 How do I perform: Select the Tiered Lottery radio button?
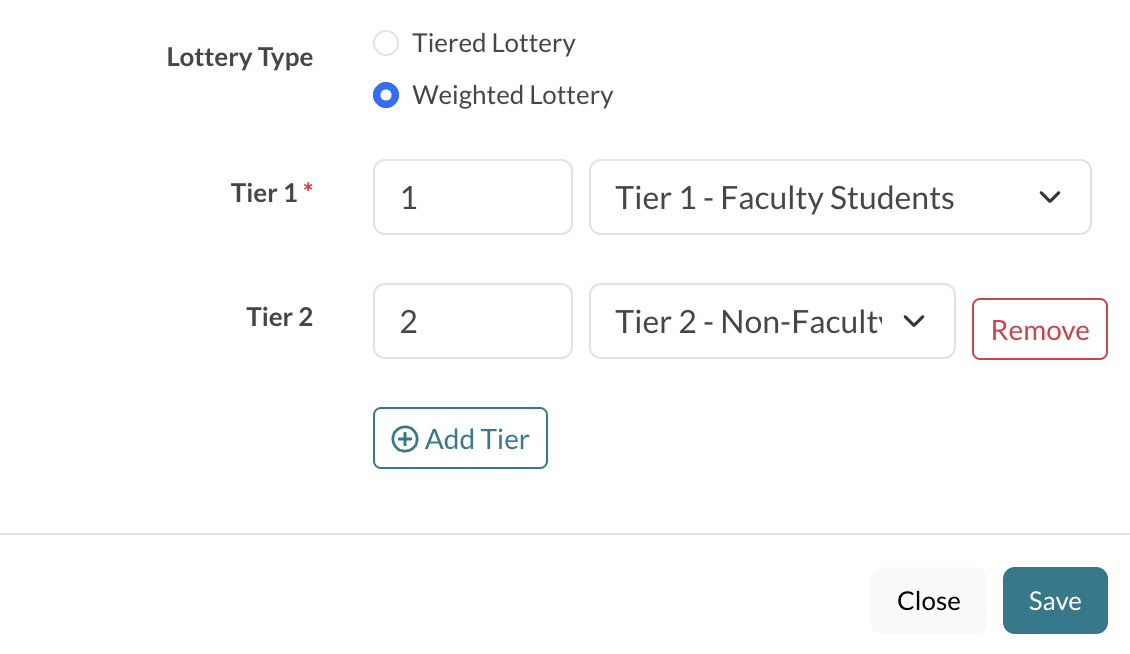(x=385, y=43)
